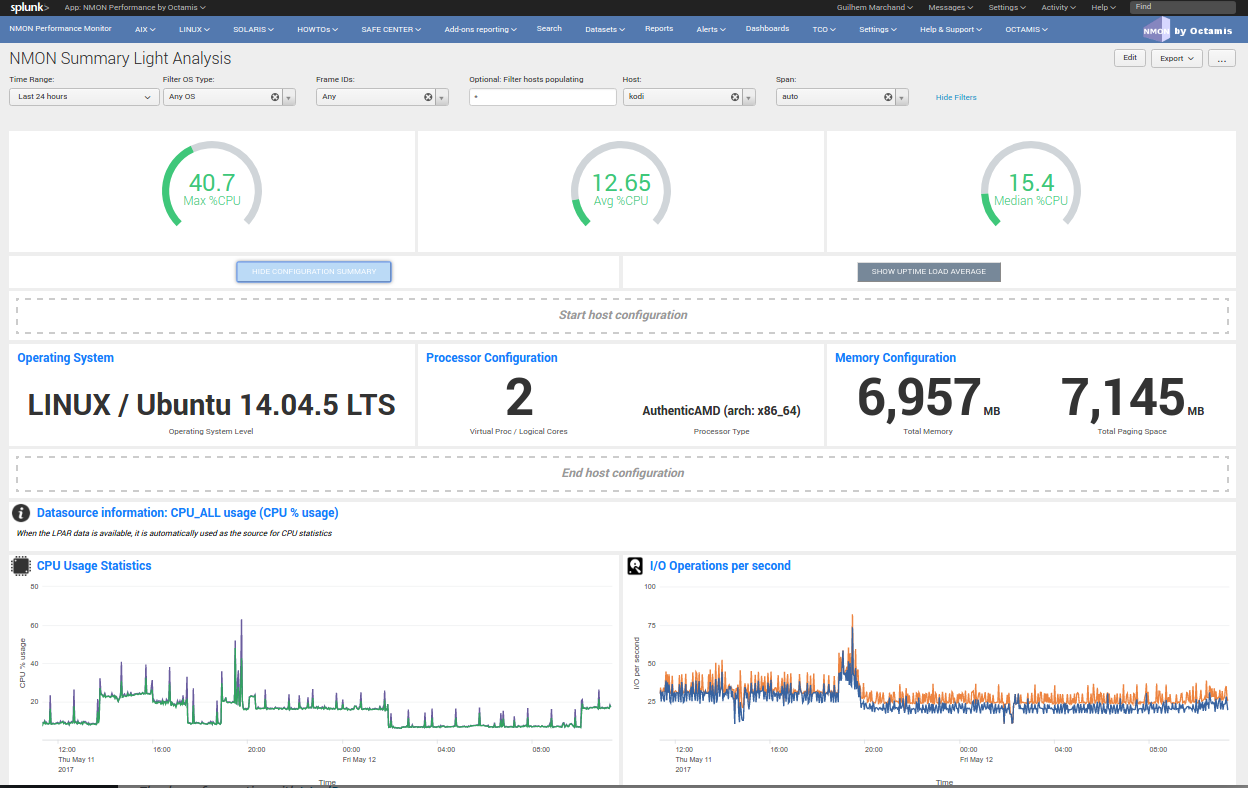Click the disk icon beside I/O Operations
The width and height of the screenshot is (1248, 788).
(x=634, y=566)
